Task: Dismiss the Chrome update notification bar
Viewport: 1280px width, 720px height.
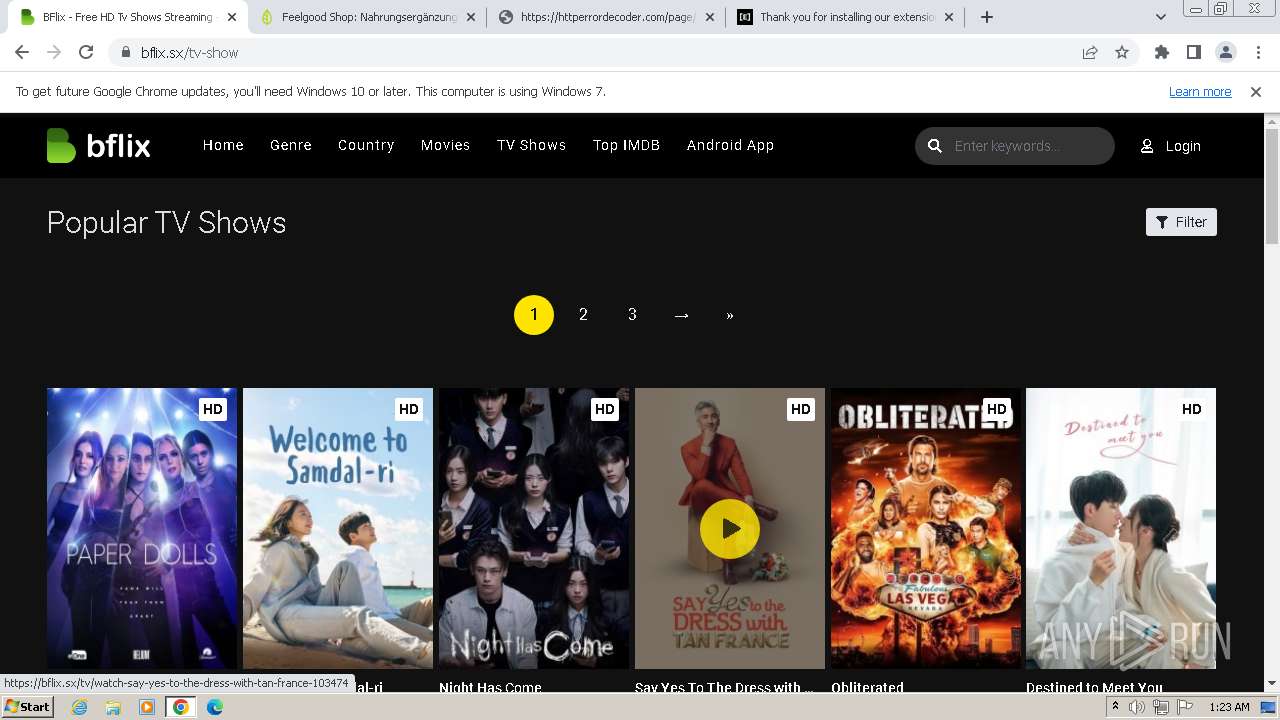Action: (1256, 92)
